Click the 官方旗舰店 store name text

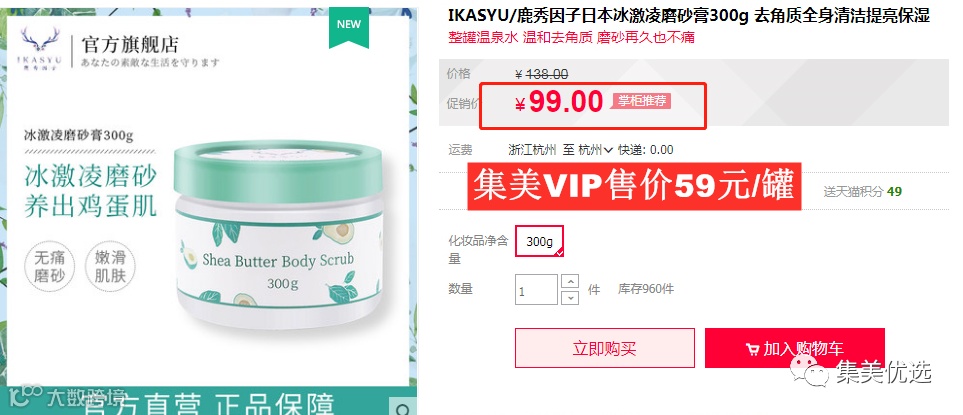pyautogui.click(x=130, y=44)
